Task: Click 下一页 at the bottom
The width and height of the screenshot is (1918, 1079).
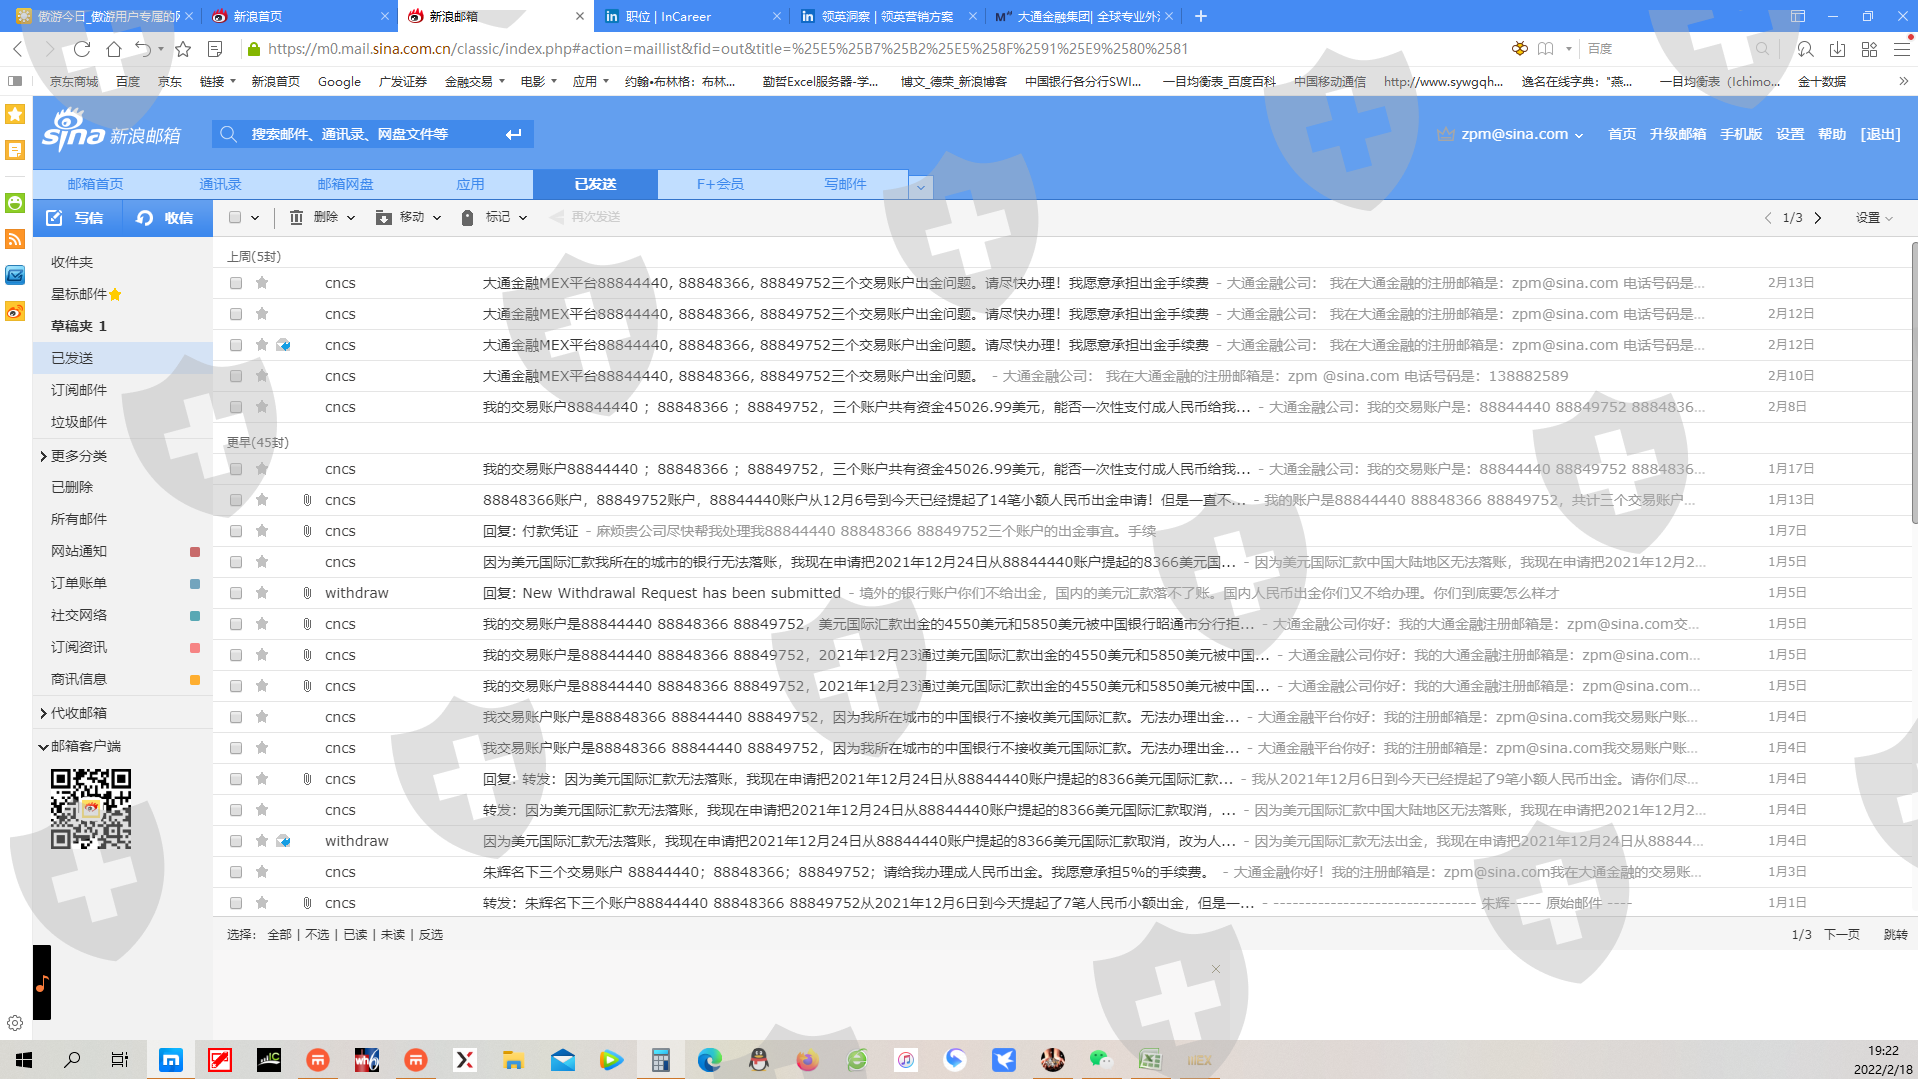Action: 1842,935
